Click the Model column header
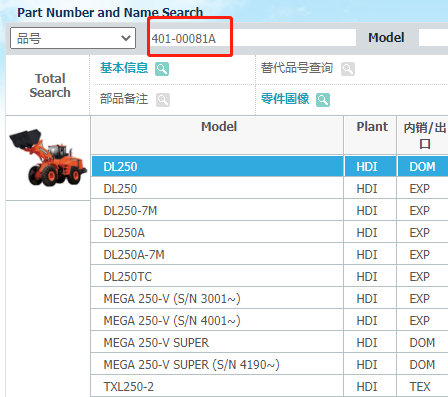Image resolution: width=448 pixels, height=397 pixels. [x=217, y=135]
